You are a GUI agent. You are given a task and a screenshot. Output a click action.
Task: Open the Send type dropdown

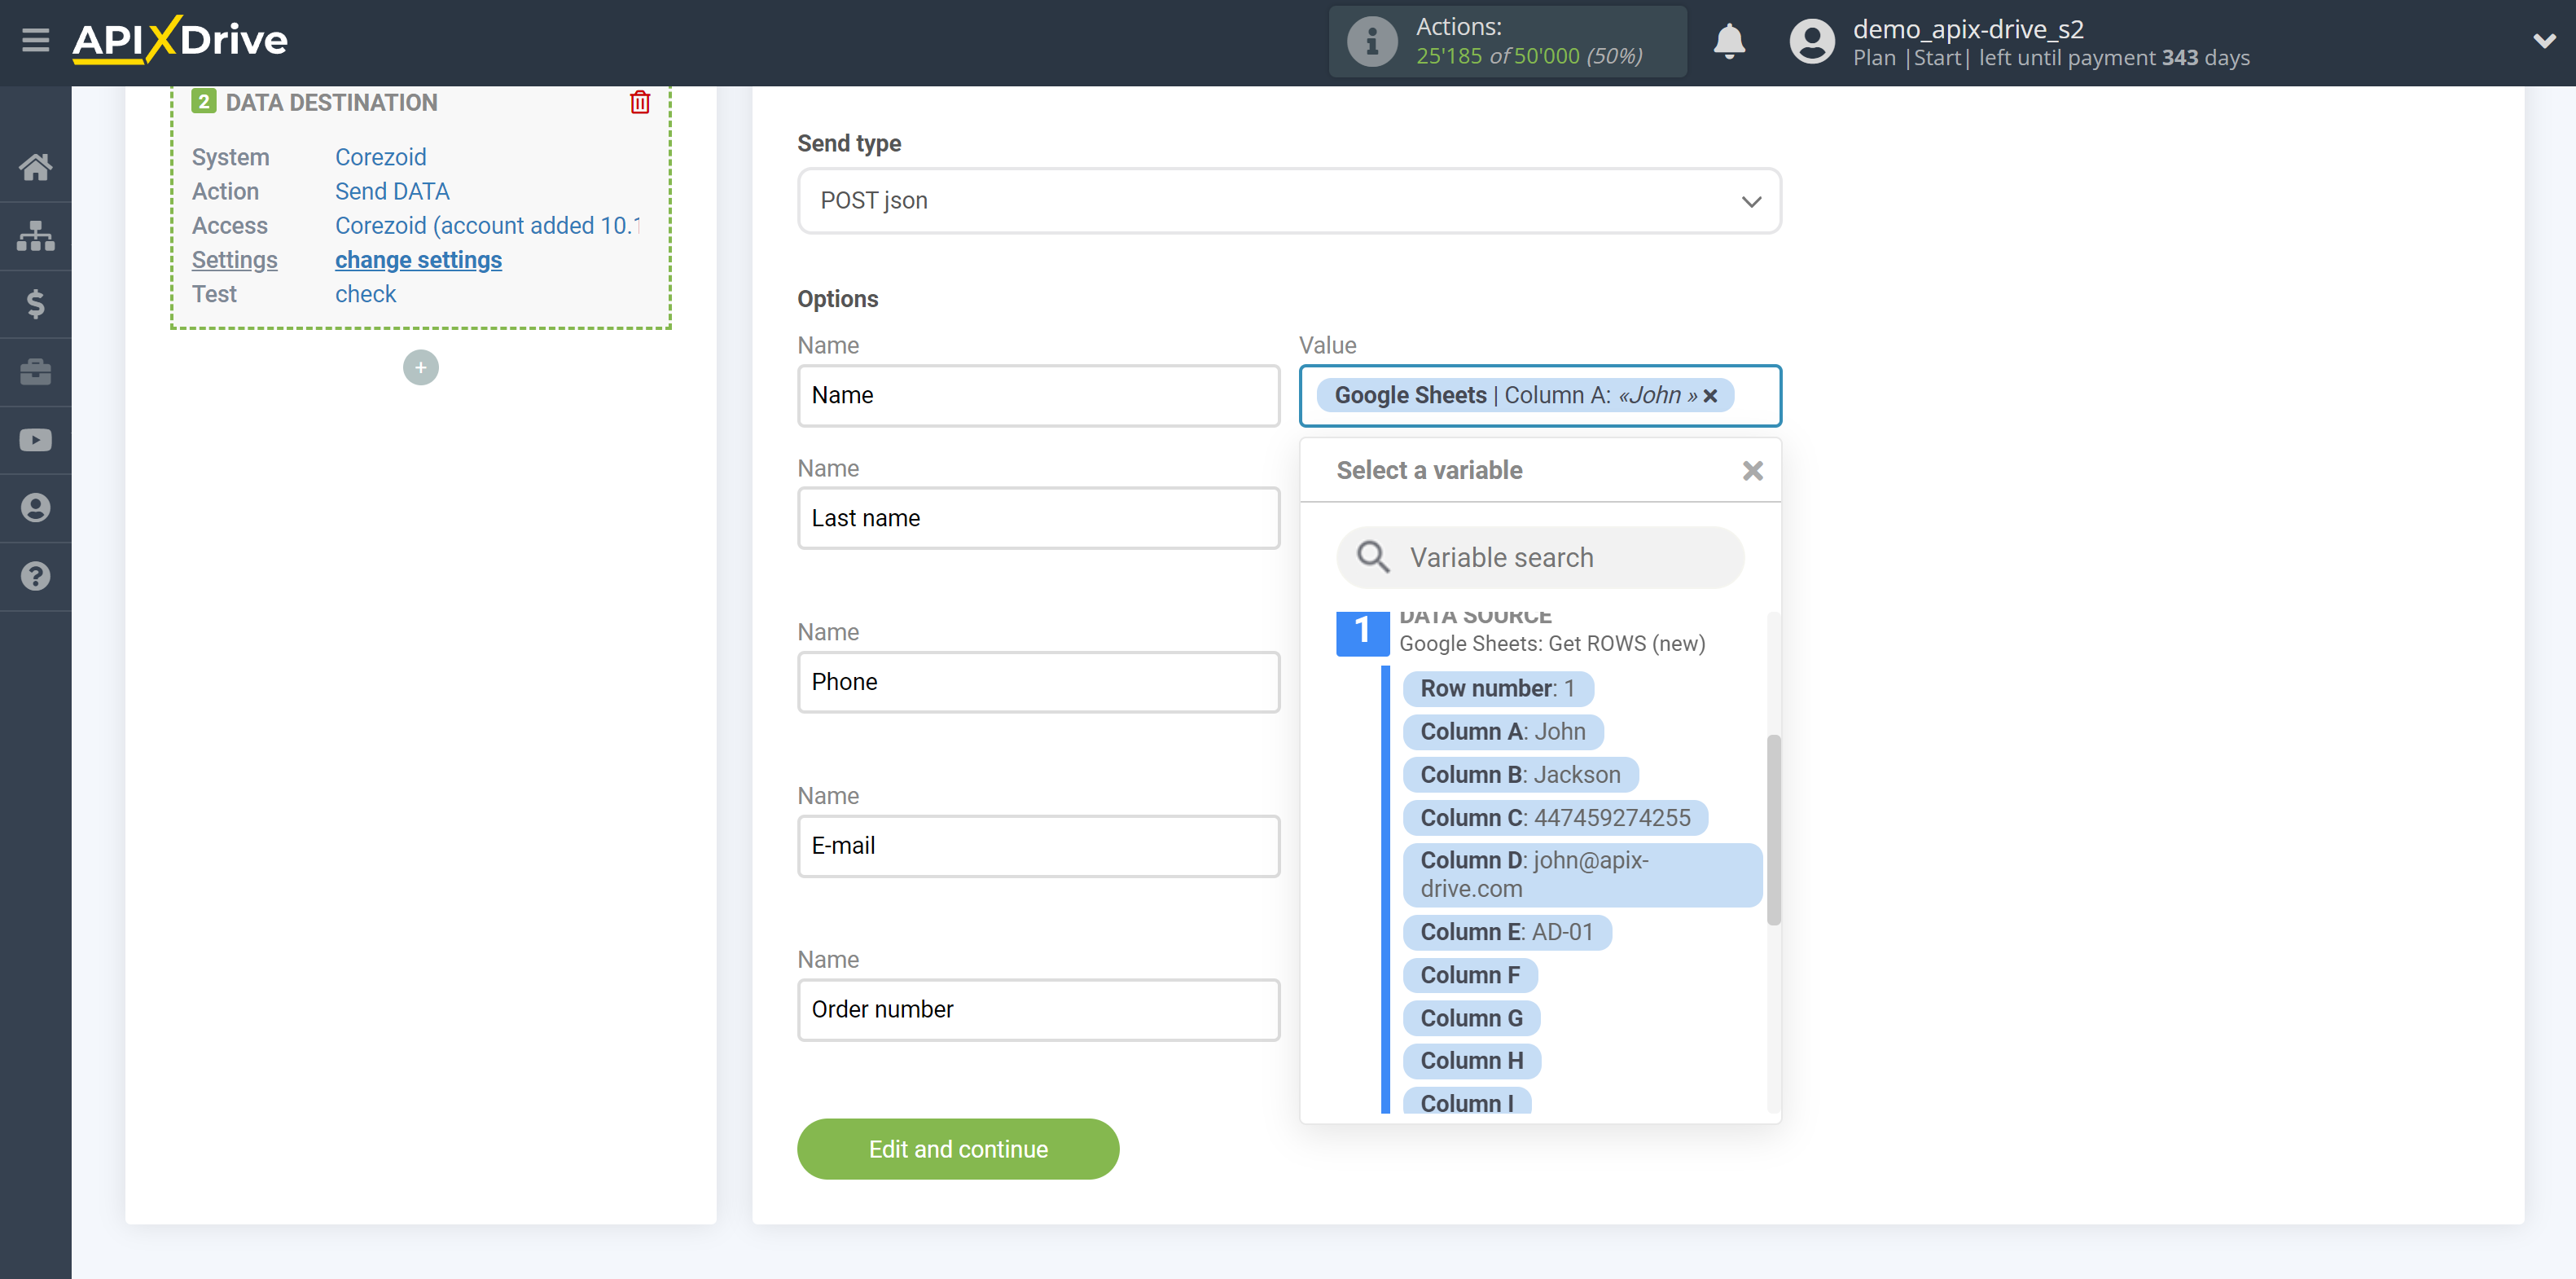[x=1289, y=201]
